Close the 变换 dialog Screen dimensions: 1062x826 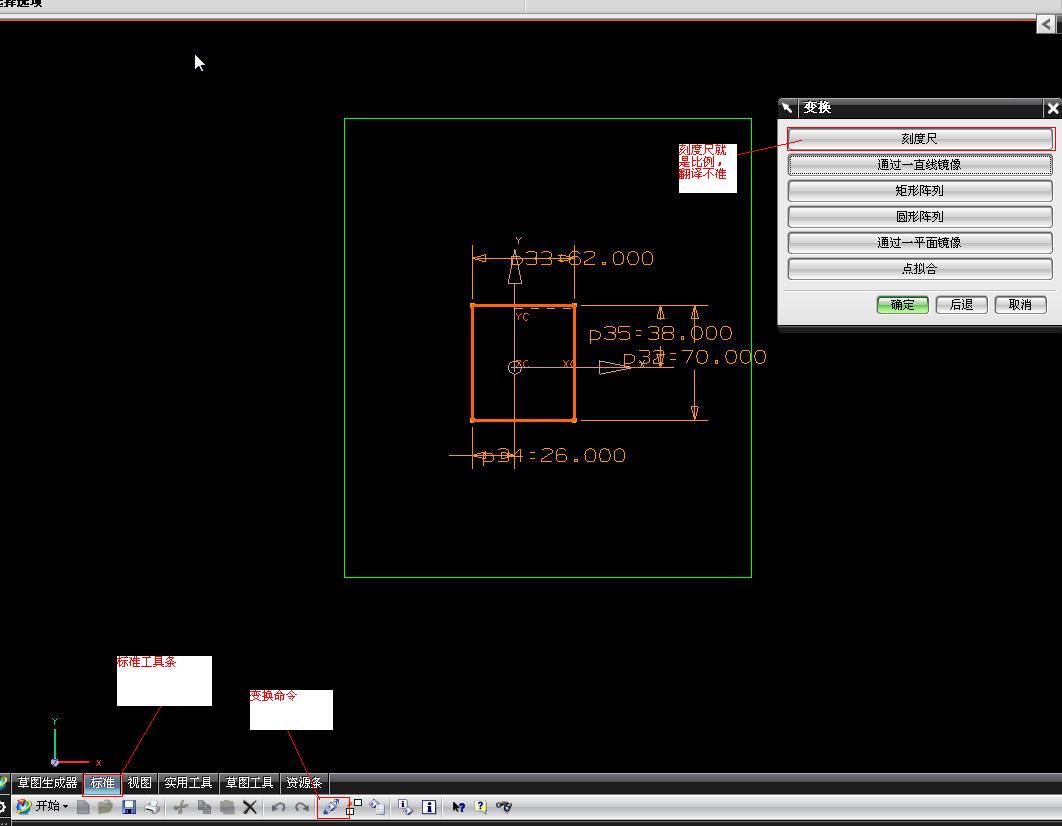point(1053,108)
